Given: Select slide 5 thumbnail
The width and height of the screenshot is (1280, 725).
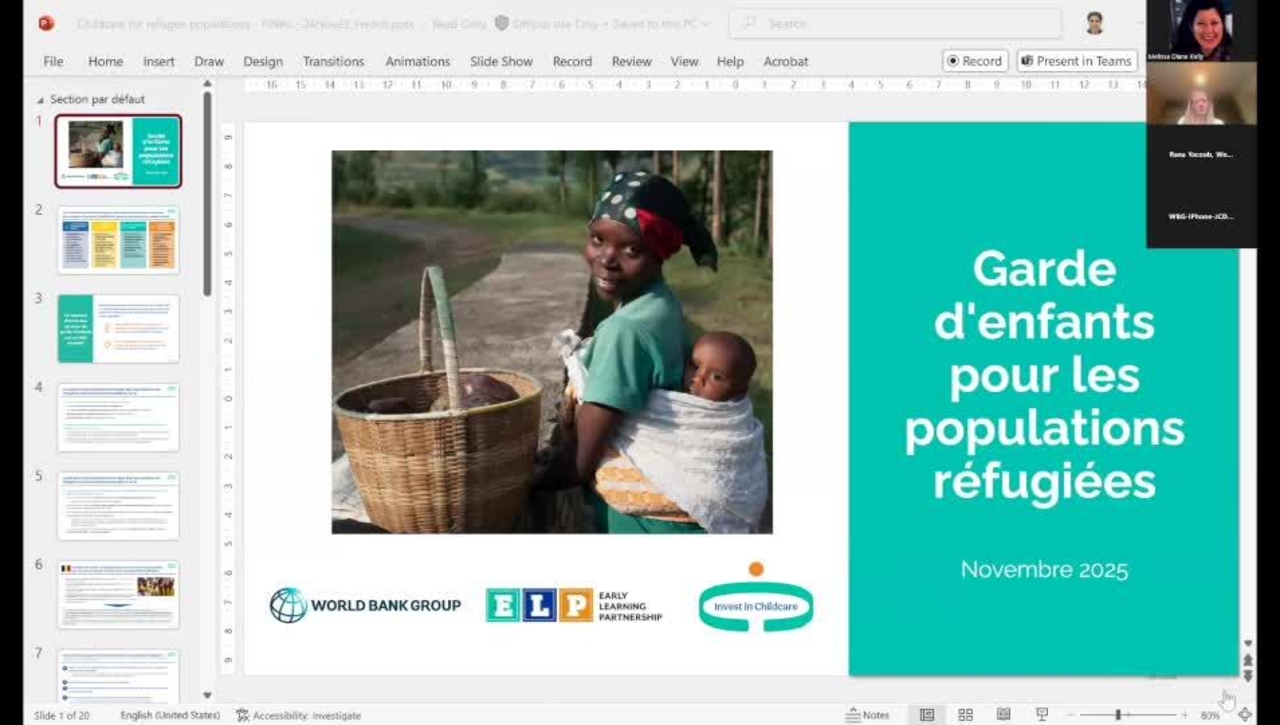Looking at the screenshot, I should click(118, 505).
